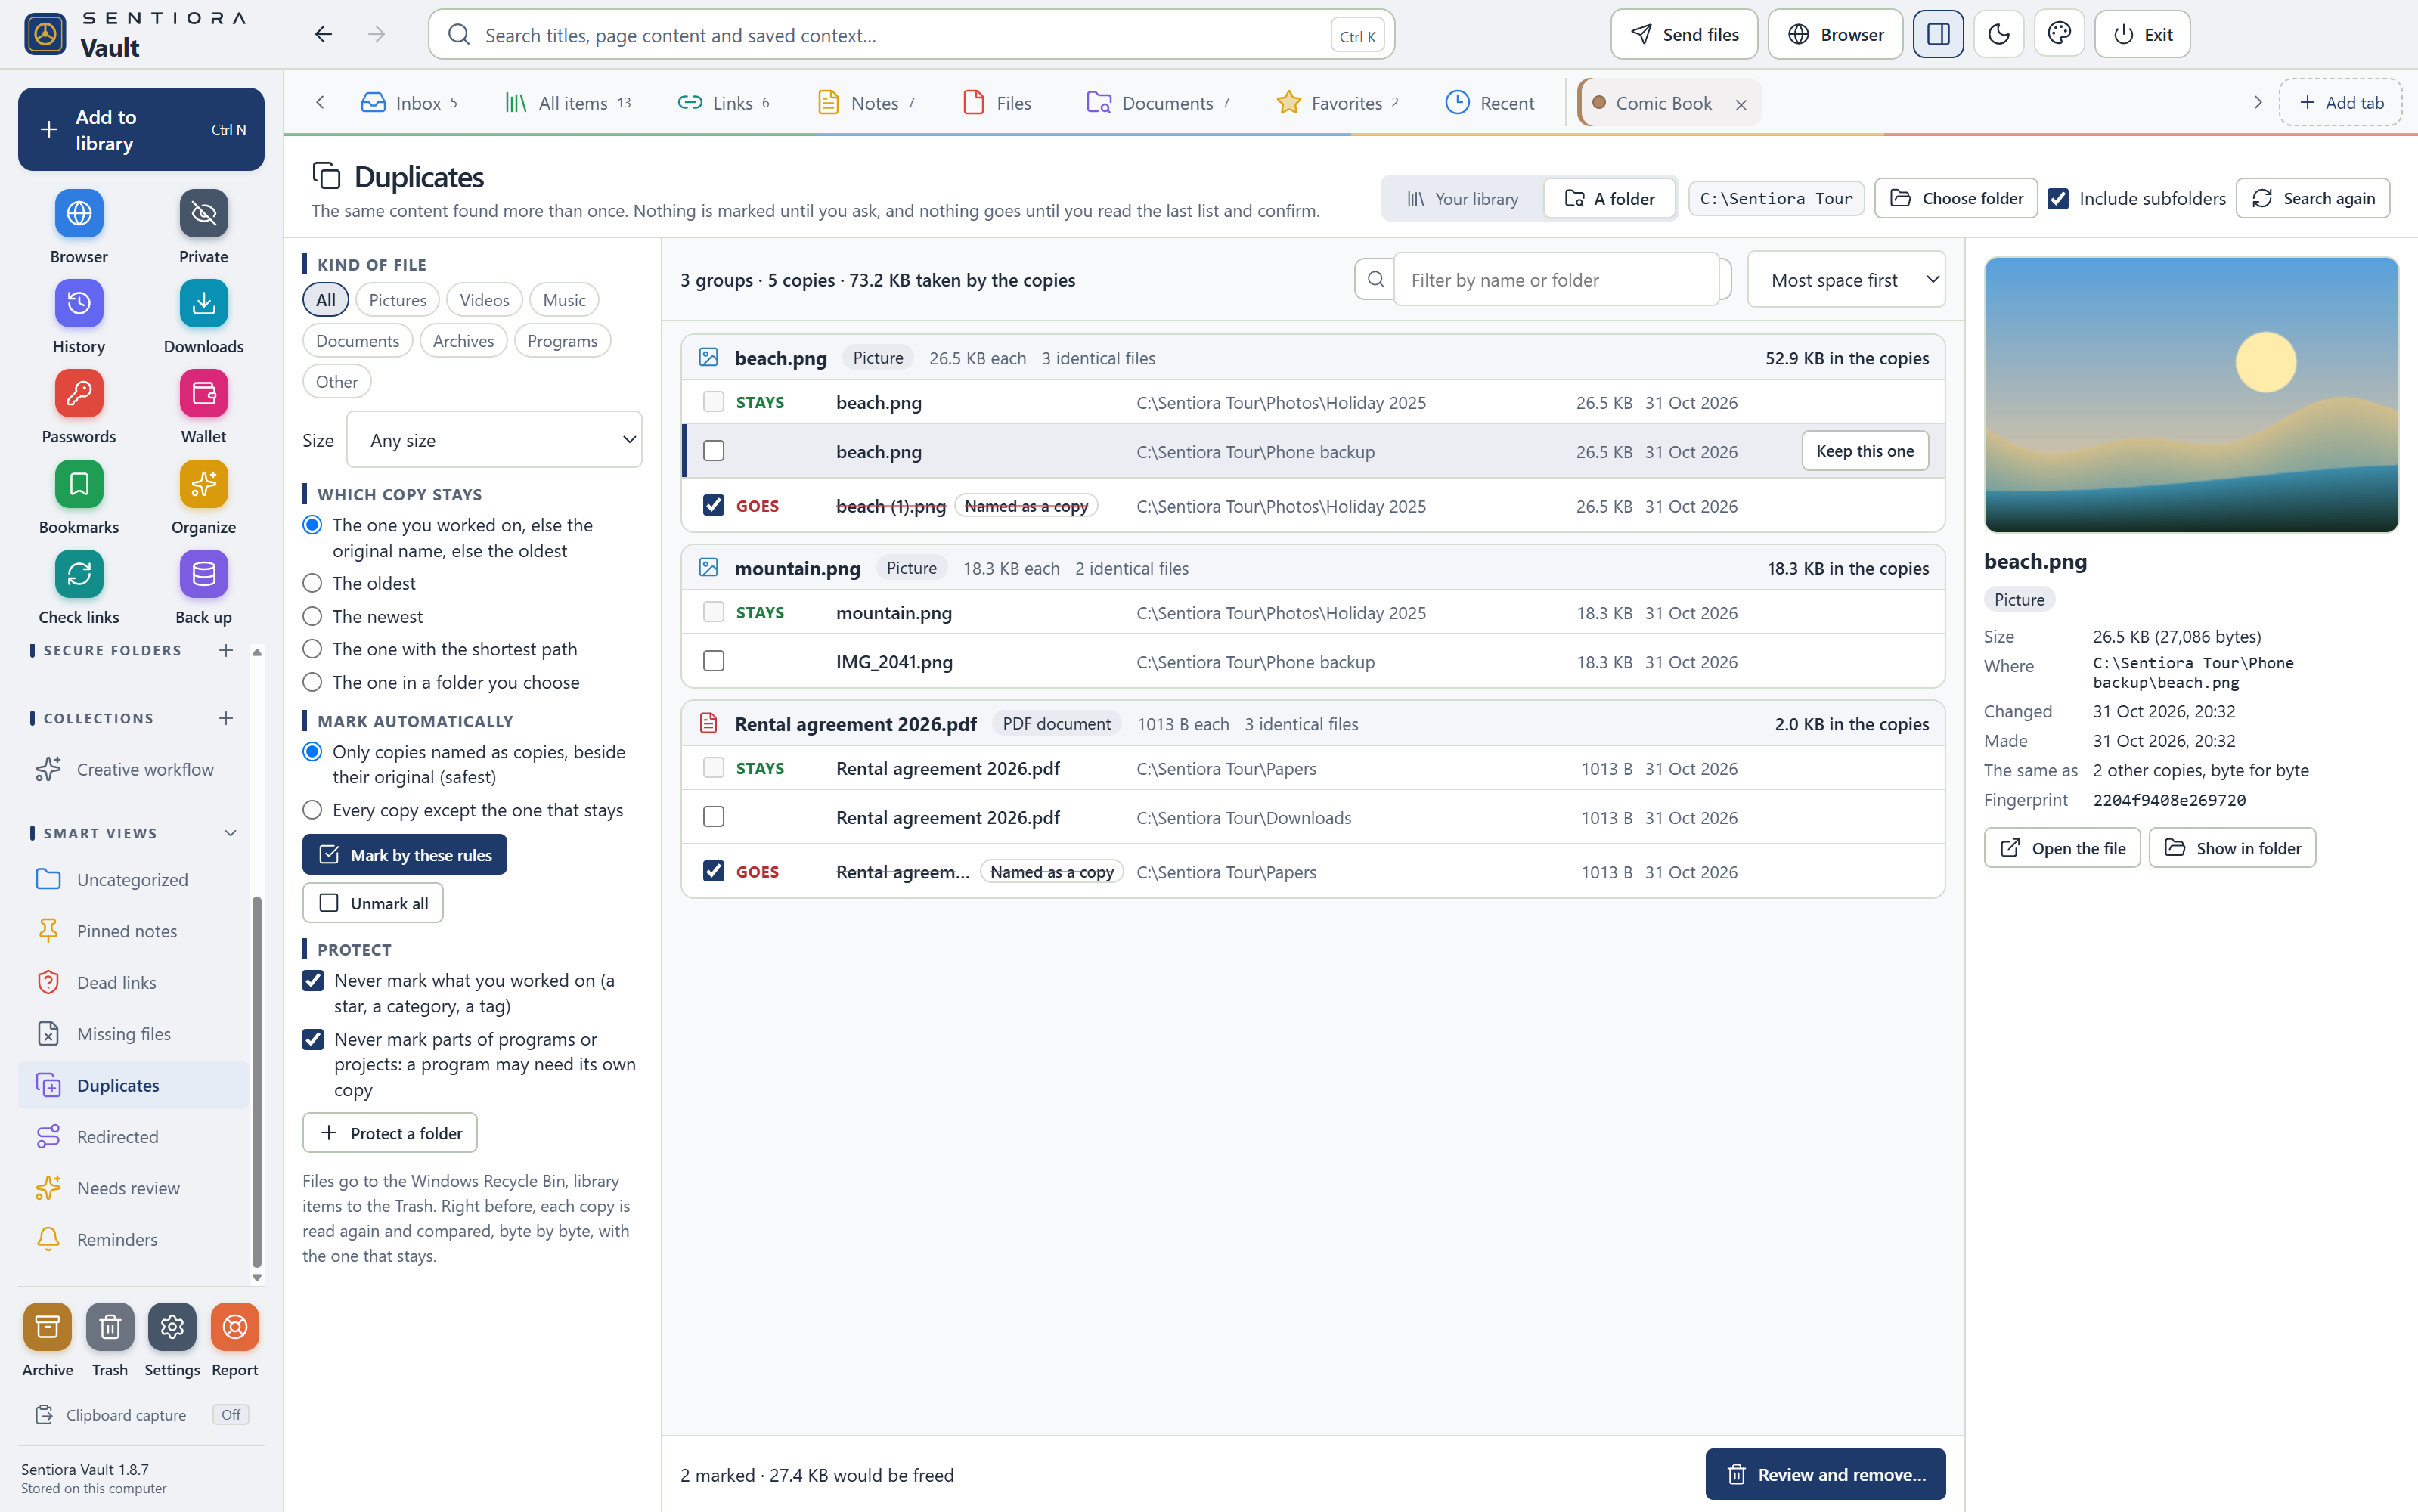
Task: Switch to dark mode moon icon
Action: pos(1998,35)
